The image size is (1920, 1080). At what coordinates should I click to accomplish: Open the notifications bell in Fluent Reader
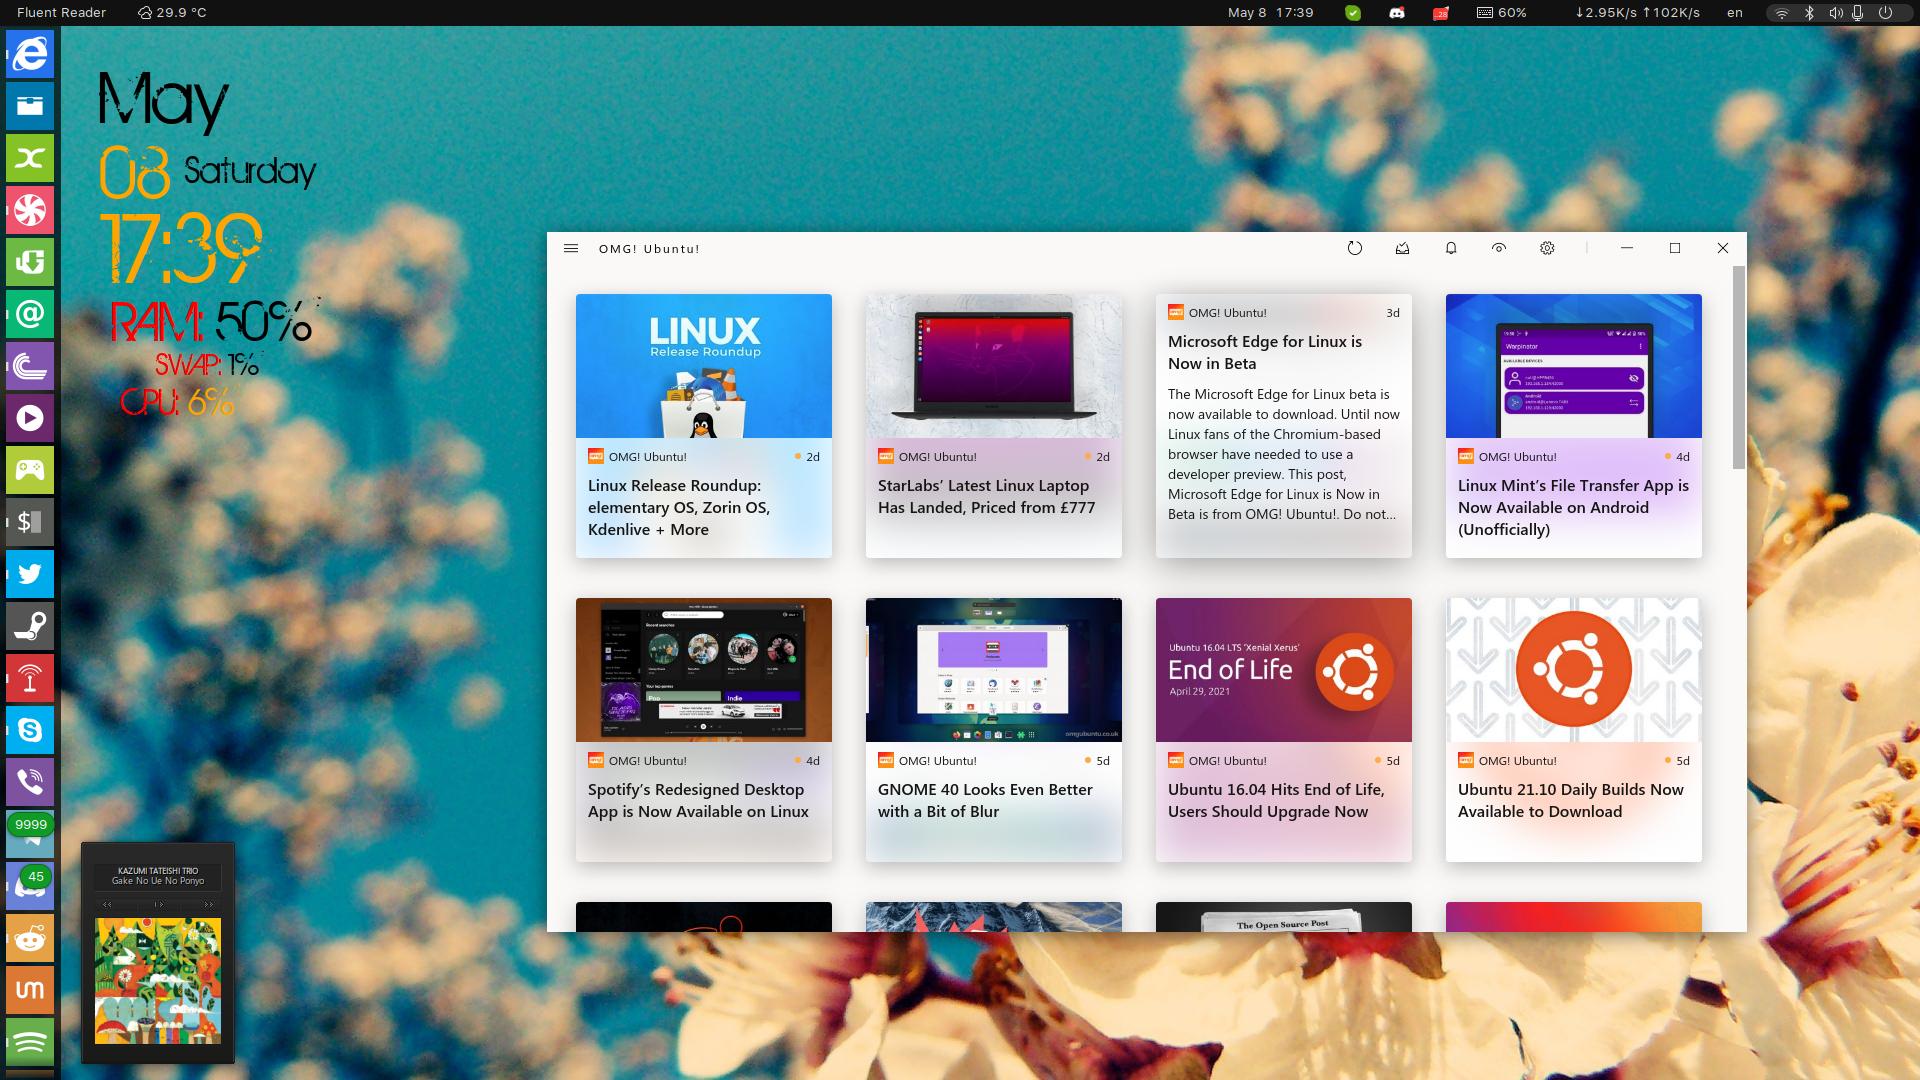coord(1451,248)
